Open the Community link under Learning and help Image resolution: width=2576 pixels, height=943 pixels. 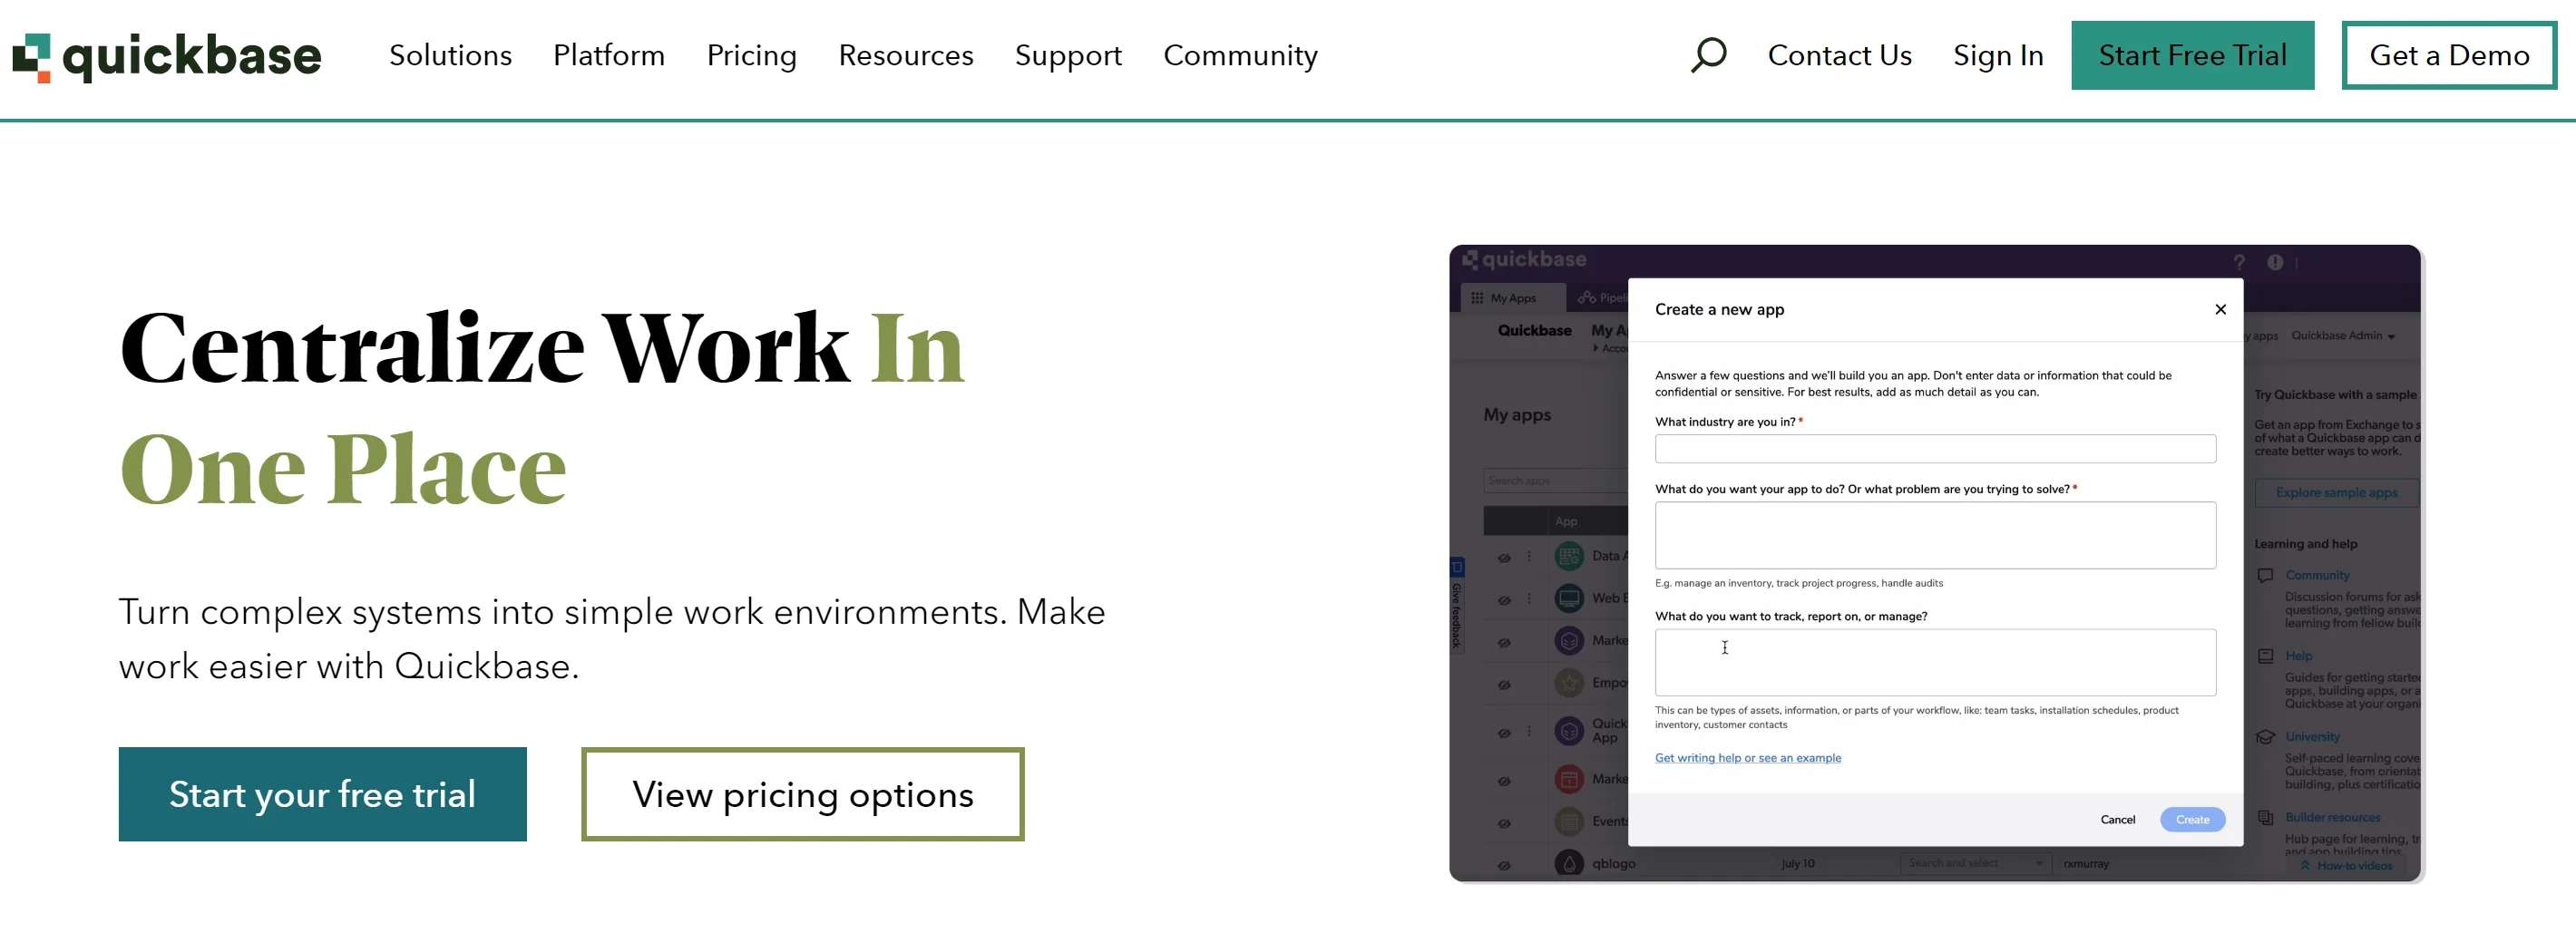(2316, 575)
